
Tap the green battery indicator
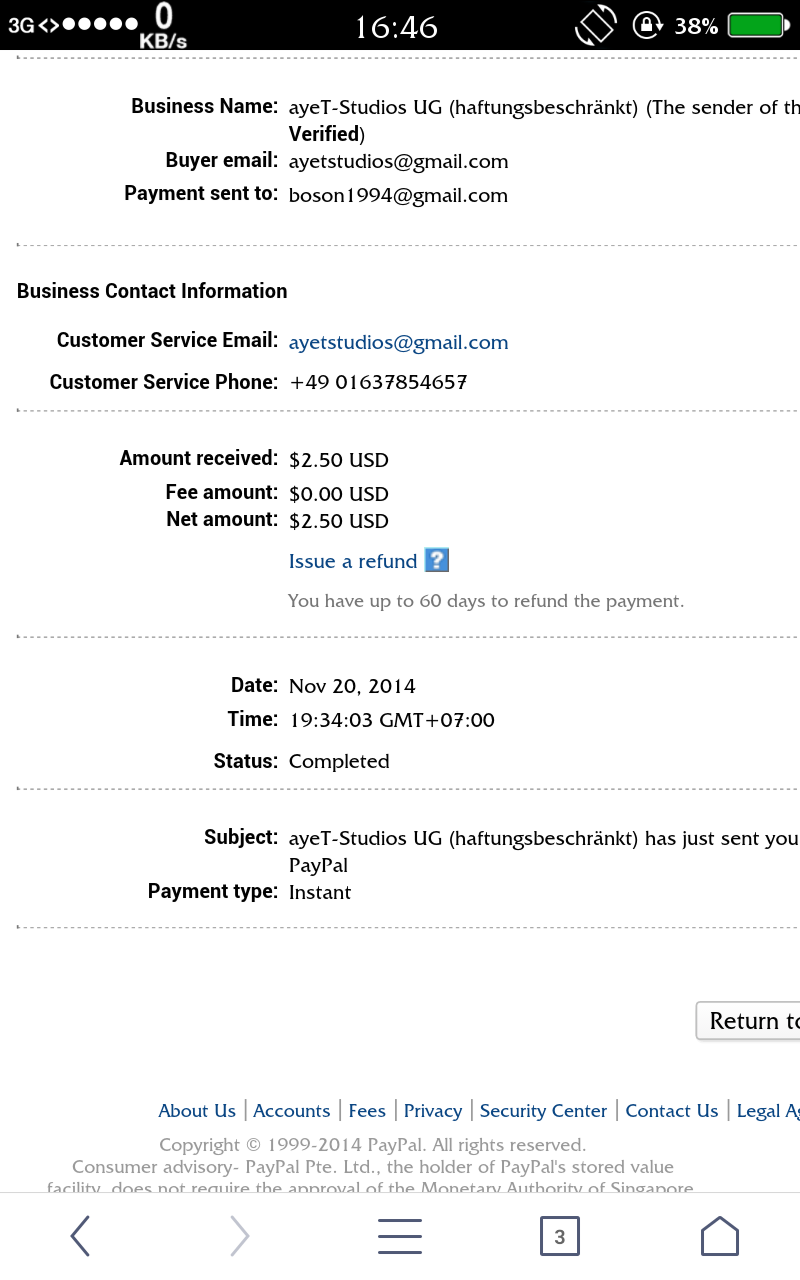[757, 25]
